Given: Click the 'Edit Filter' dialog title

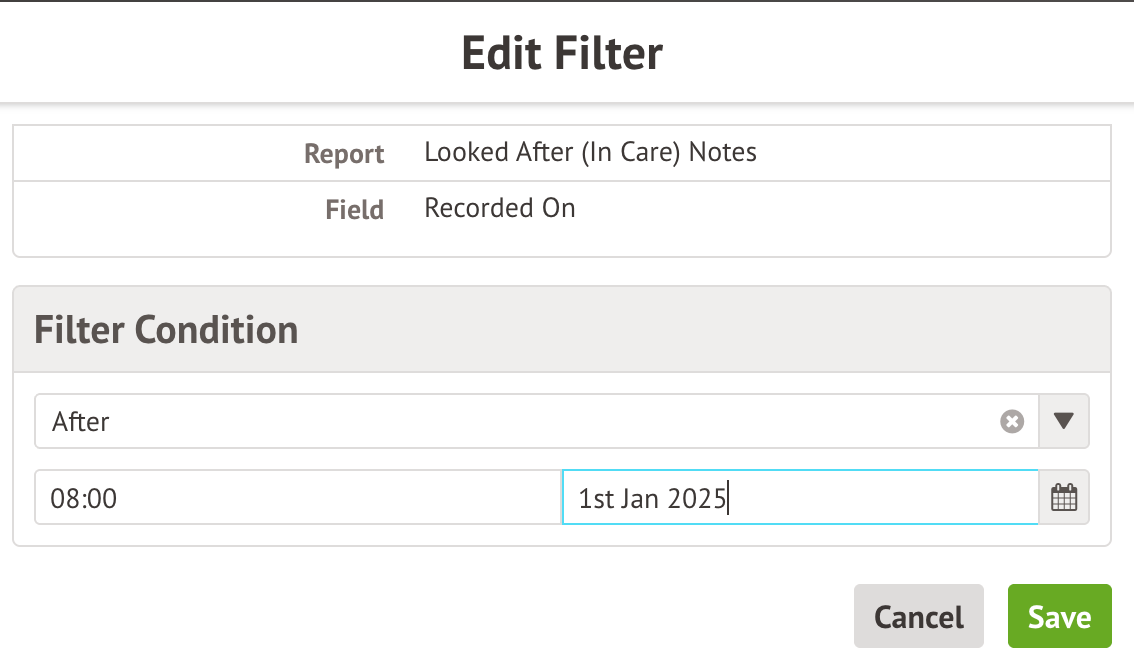Looking at the screenshot, I should [x=562, y=53].
